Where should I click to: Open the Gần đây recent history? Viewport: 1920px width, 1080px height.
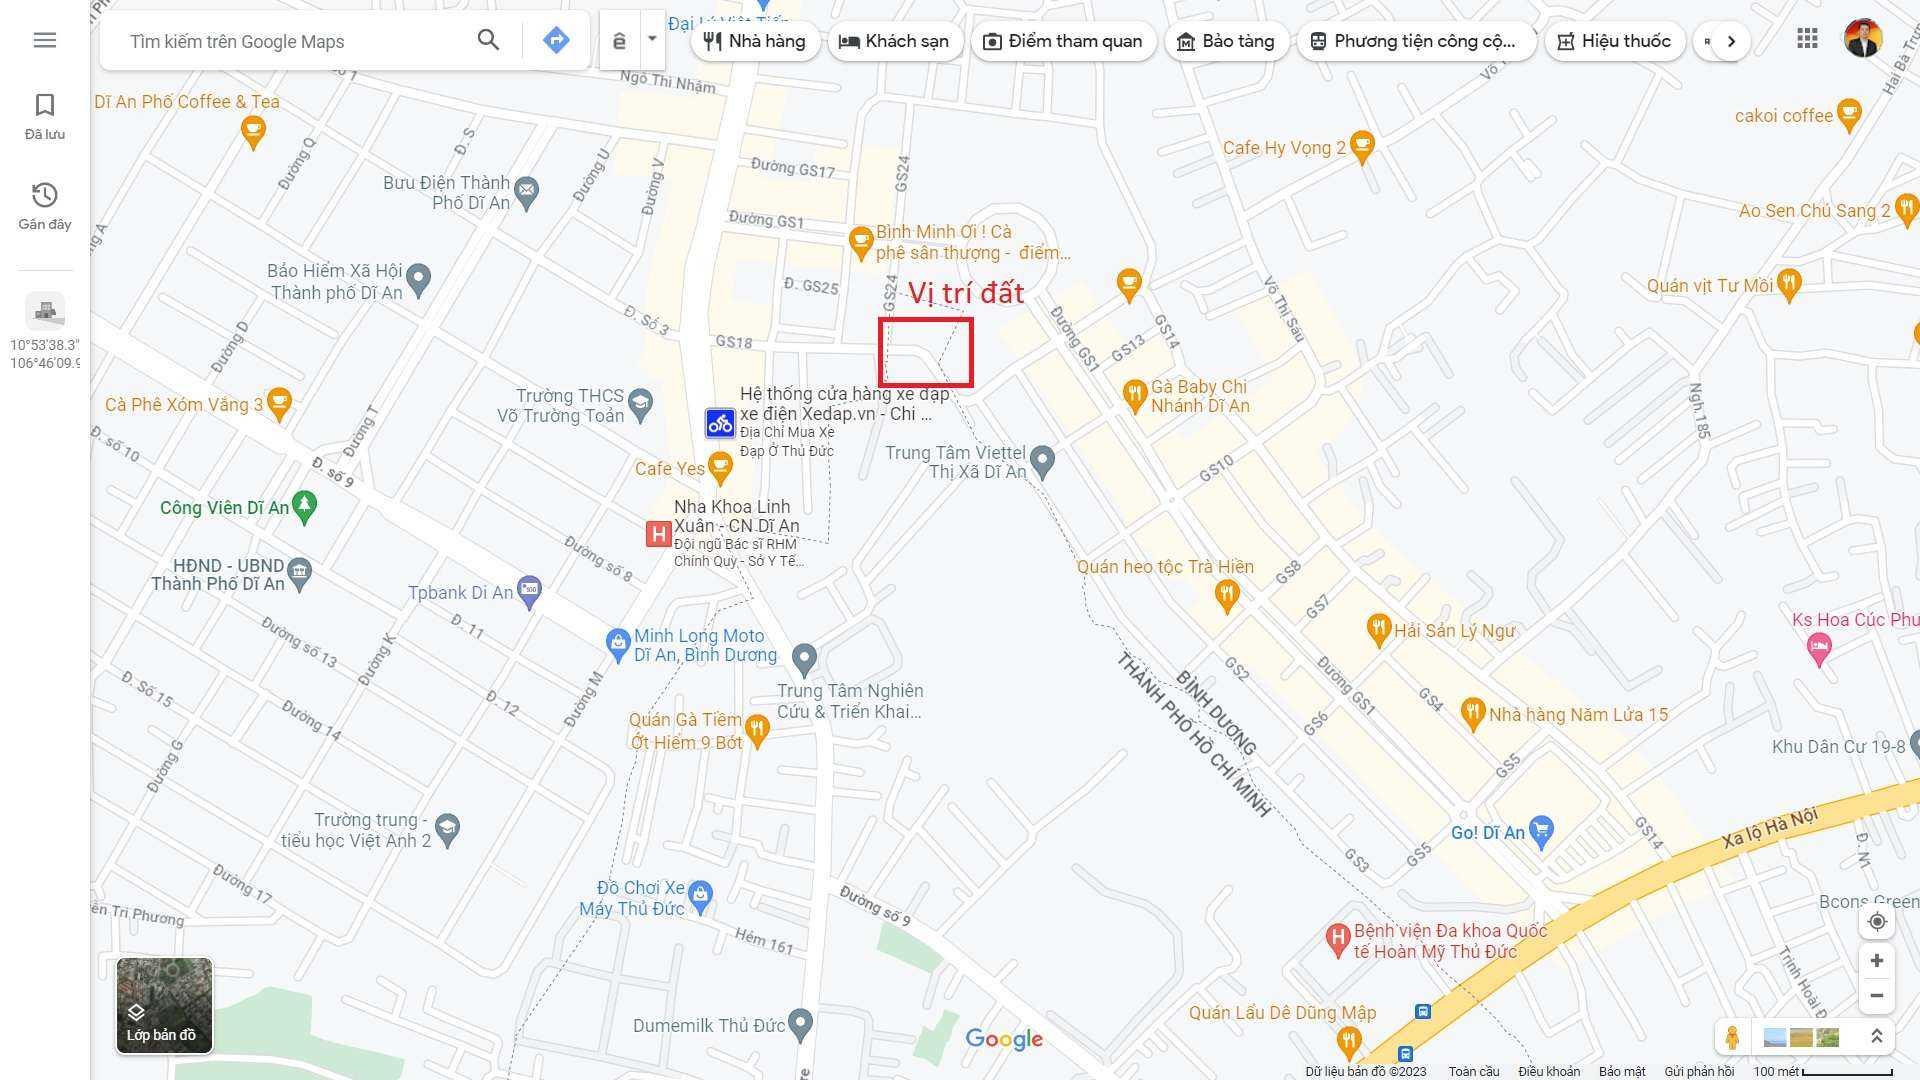coord(45,207)
